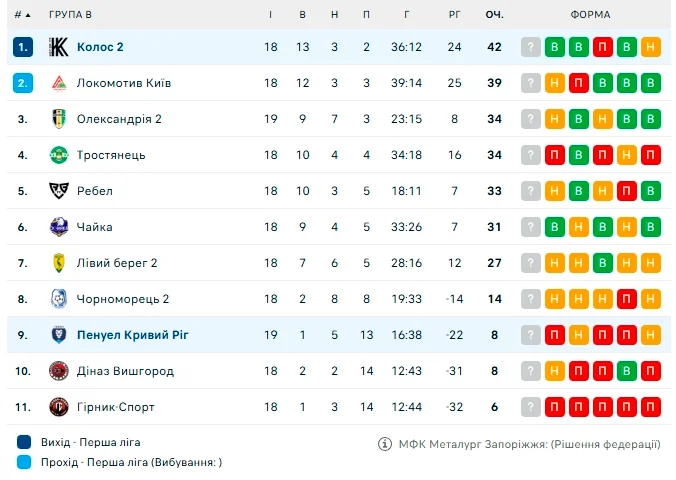
Task: Click the Чайка club badge
Action: (x=58, y=227)
